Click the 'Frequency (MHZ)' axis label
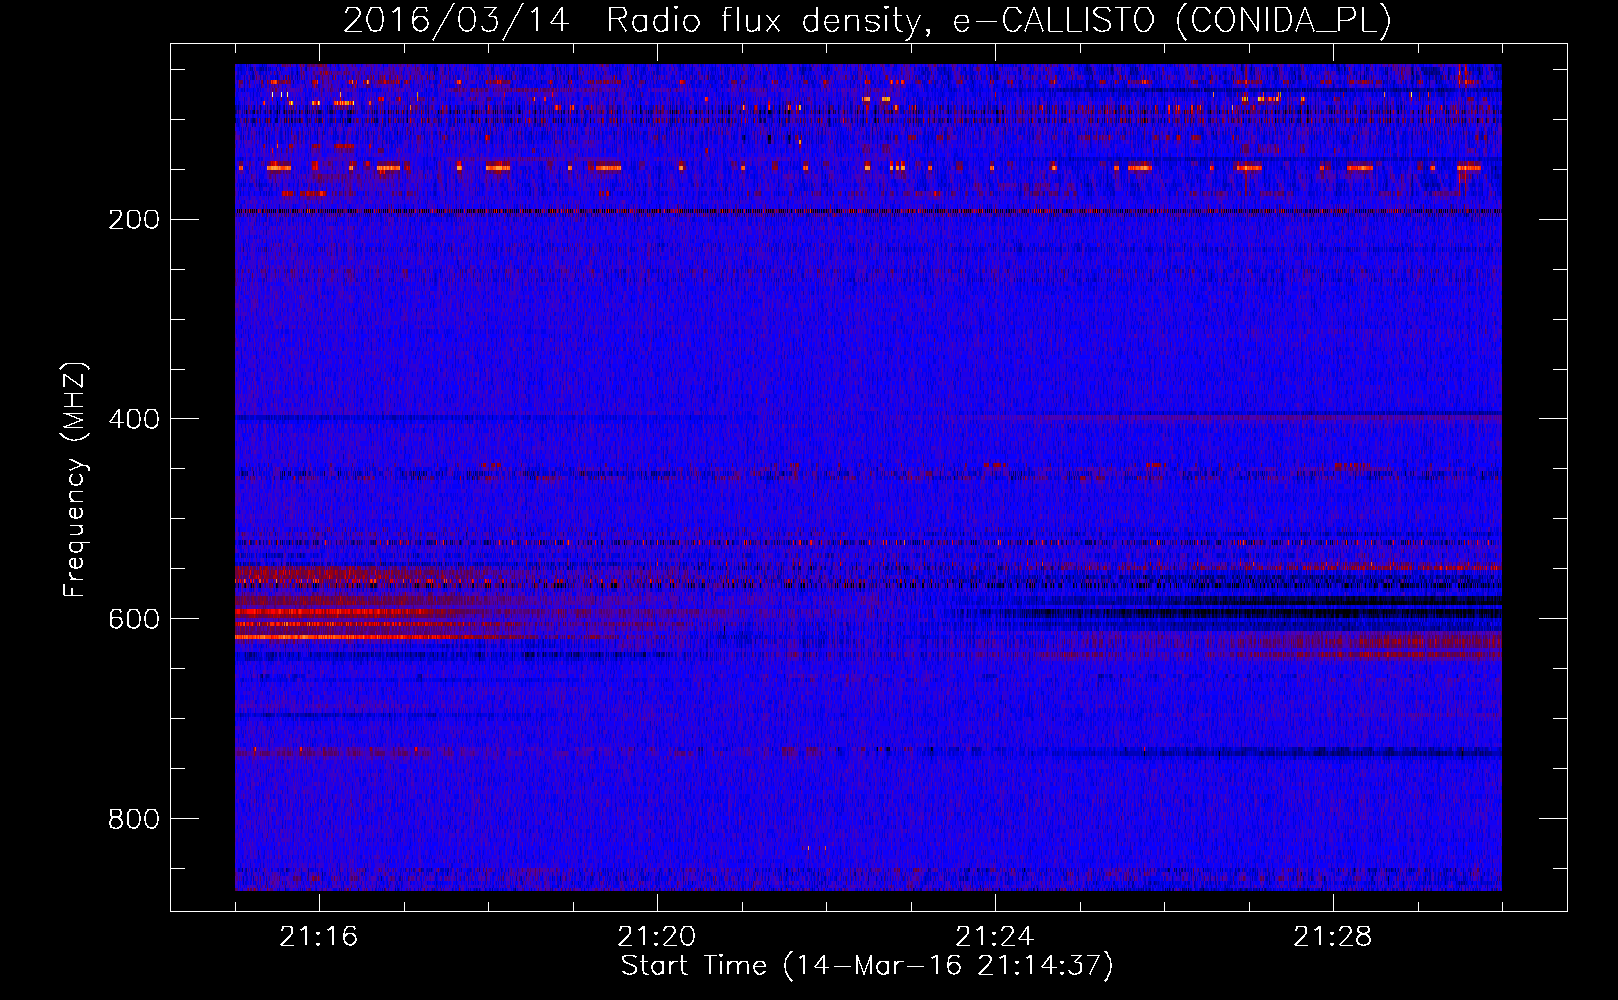Image resolution: width=1618 pixels, height=1000 pixels. [x=75, y=480]
